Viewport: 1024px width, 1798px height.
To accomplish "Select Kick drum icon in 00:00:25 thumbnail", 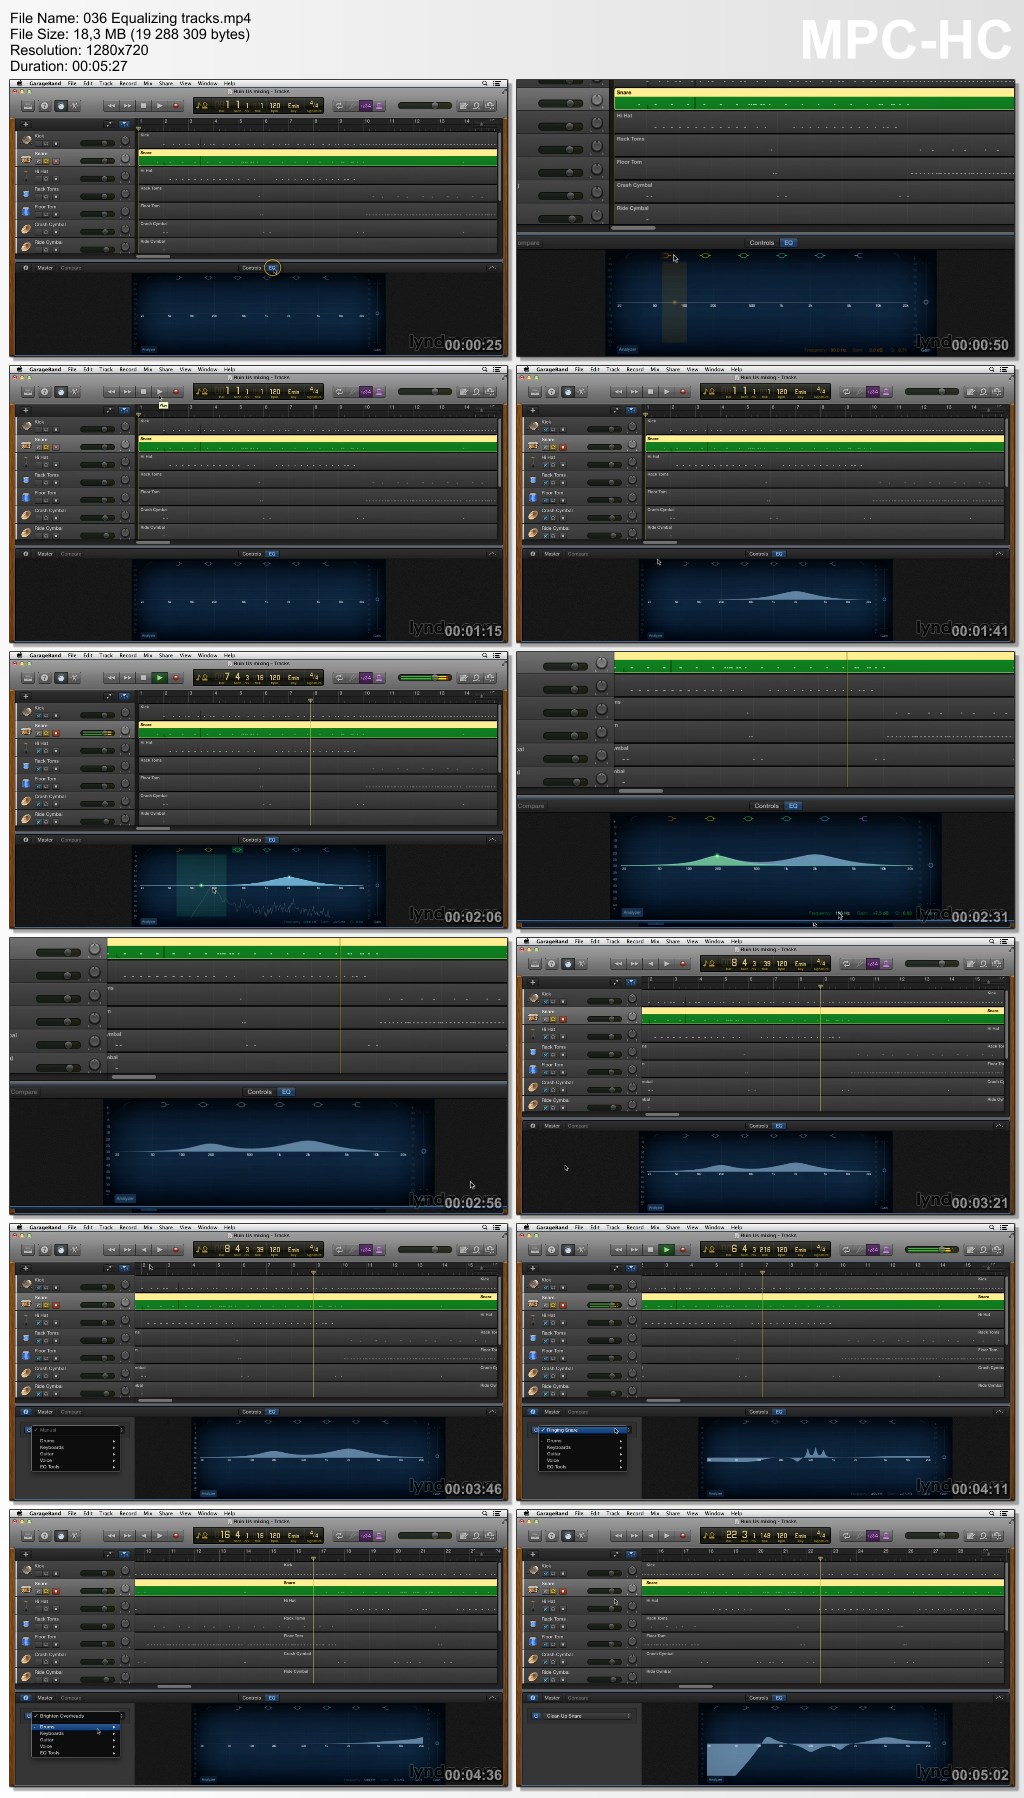I will [27, 140].
